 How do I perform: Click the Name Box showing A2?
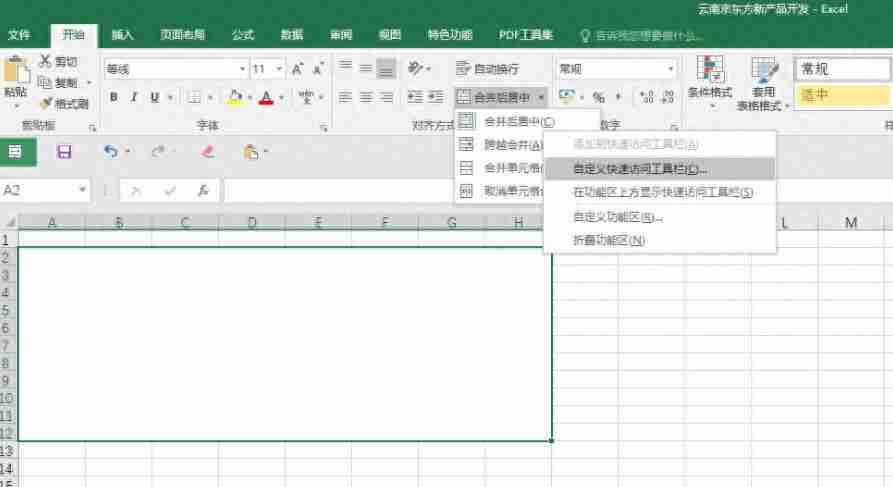click(38, 190)
